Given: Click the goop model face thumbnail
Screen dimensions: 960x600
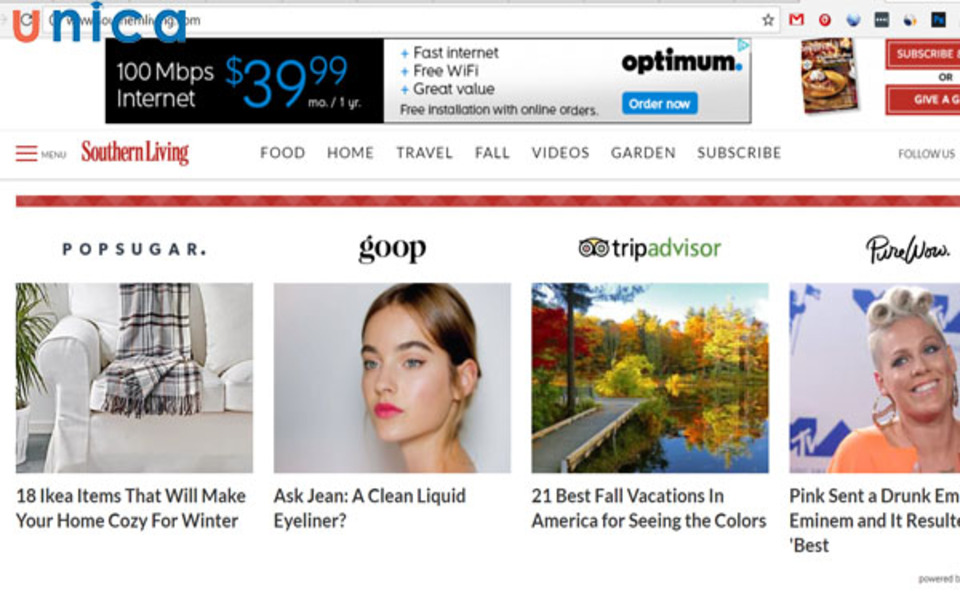Looking at the screenshot, I should tap(392, 378).
